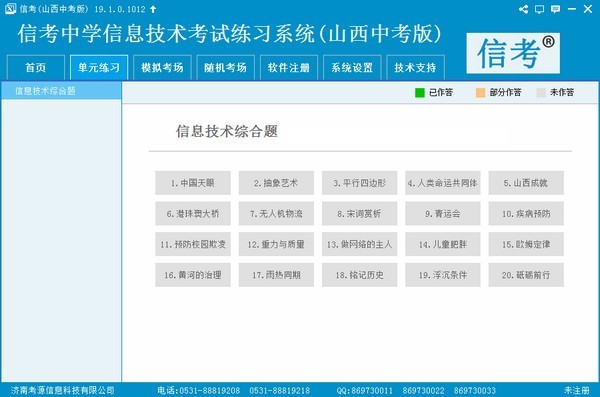Close the 信考 application window

[588, 9]
